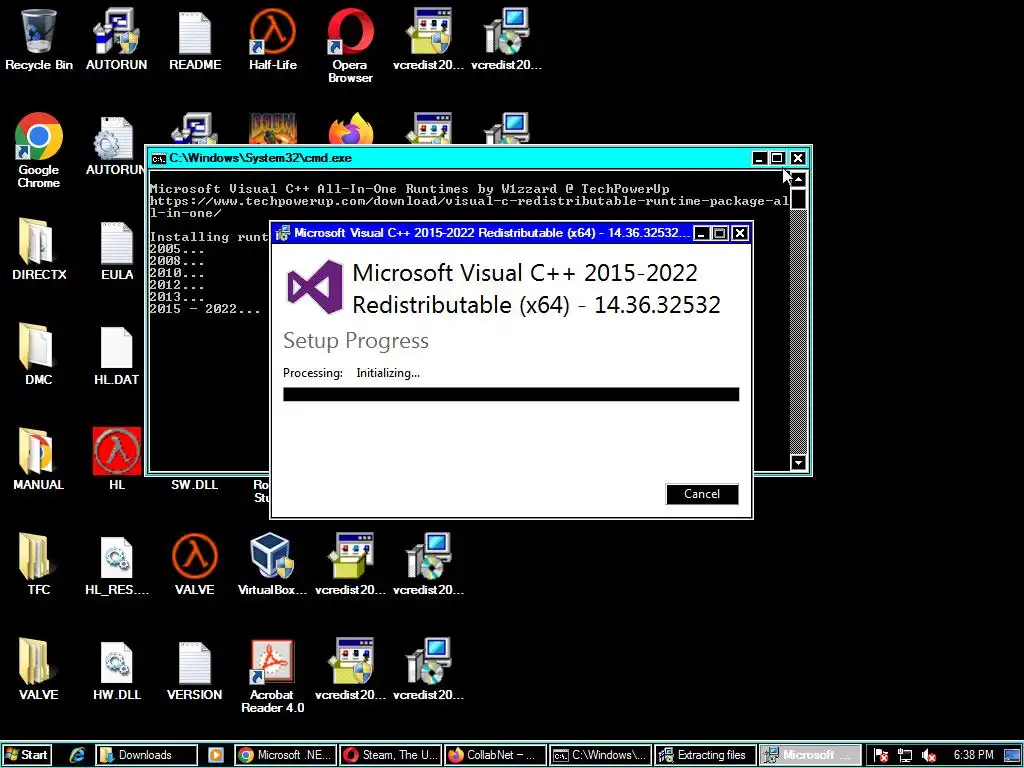Open the network tray icon
This screenshot has width=1024, height=768.
coord(904,756)
